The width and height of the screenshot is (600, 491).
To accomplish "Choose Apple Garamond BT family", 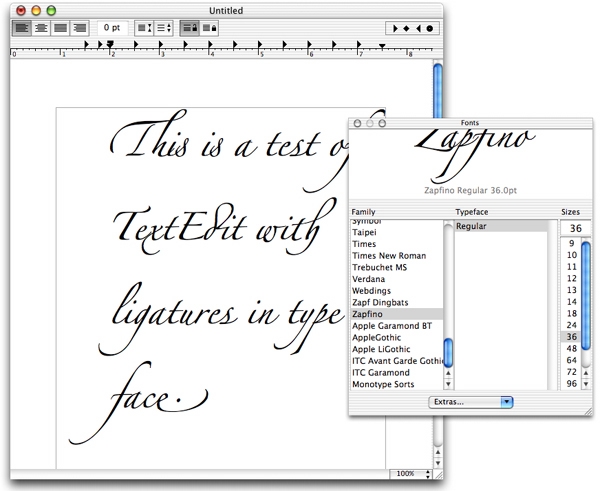I will pos(397,326).
